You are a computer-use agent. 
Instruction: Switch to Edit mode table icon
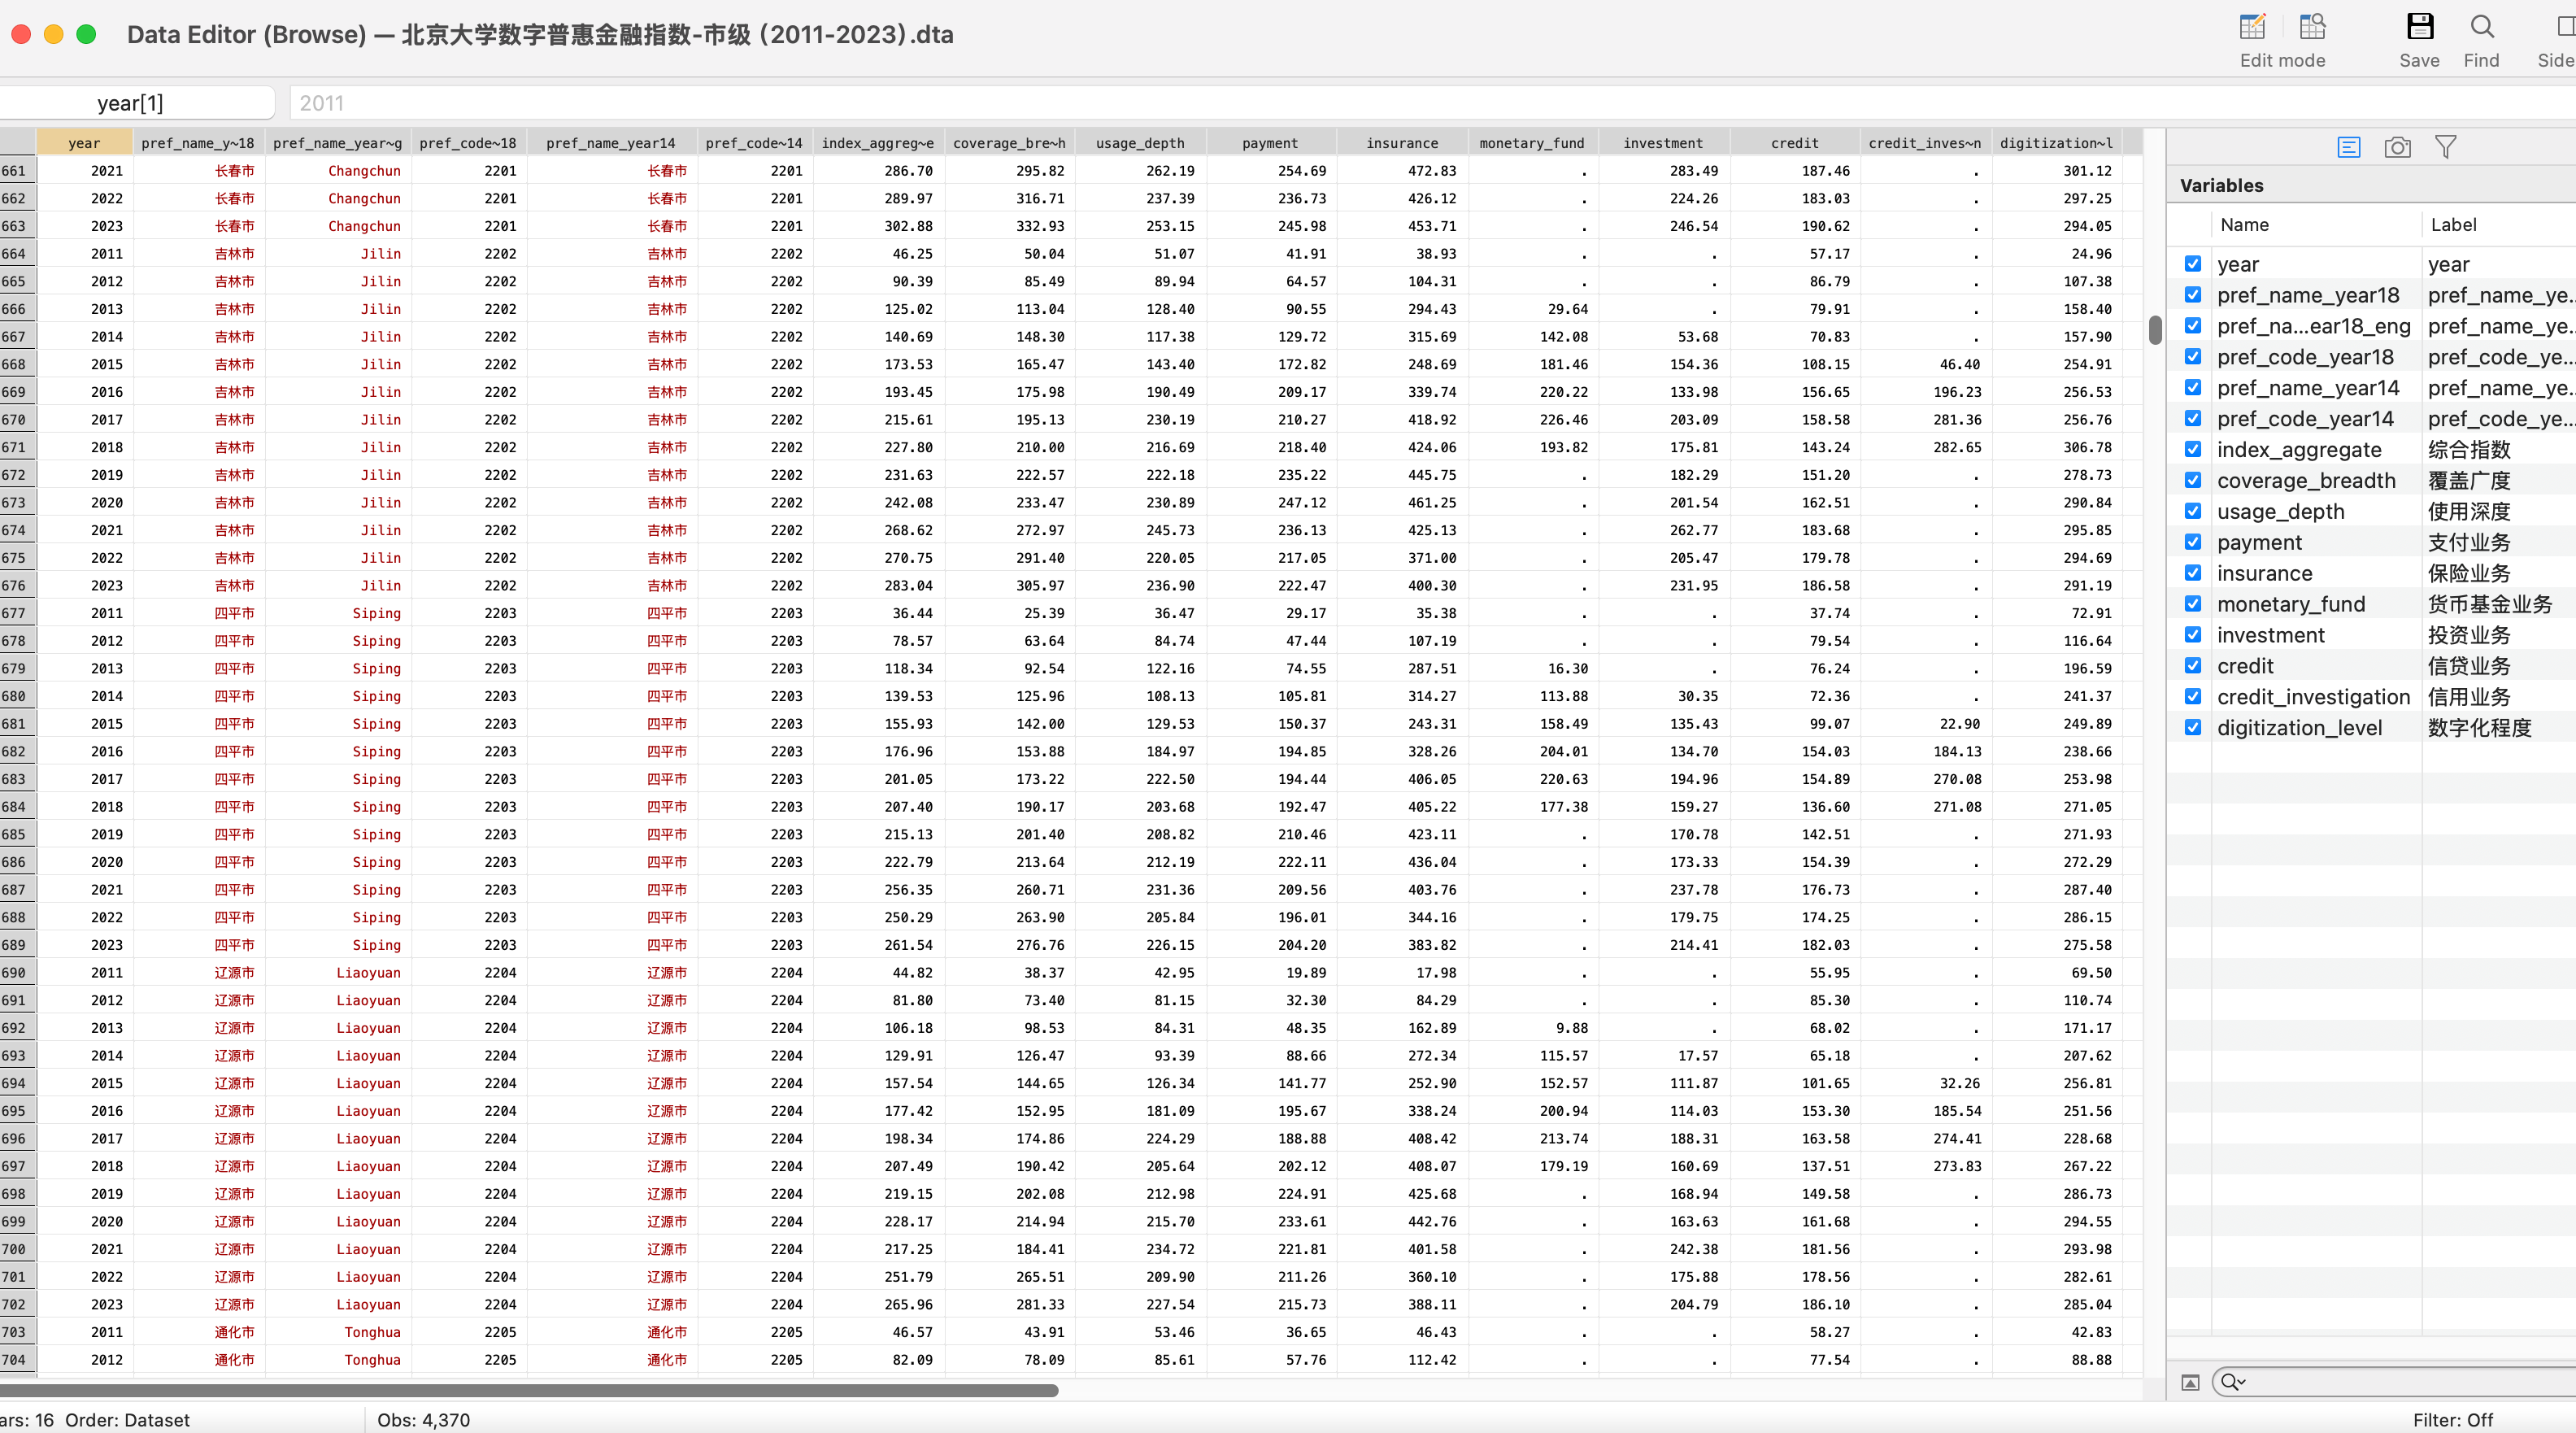(x=2252, y=27)
